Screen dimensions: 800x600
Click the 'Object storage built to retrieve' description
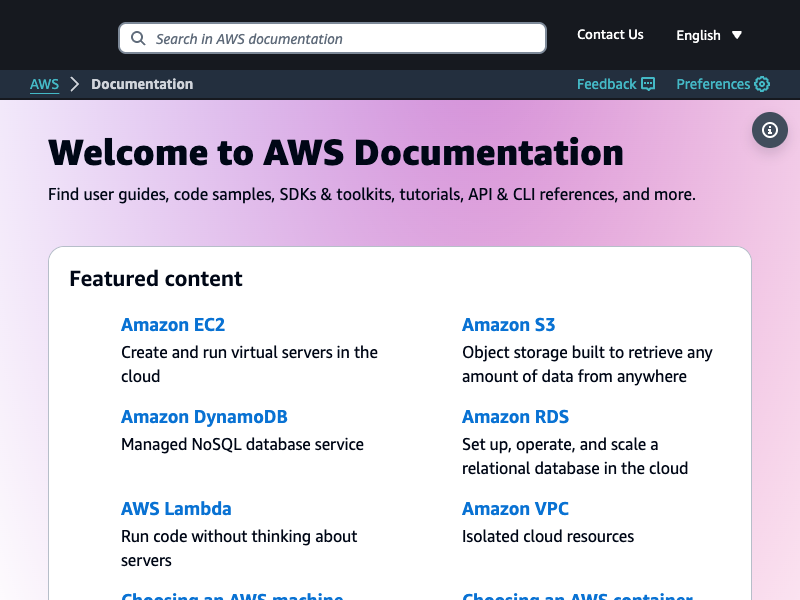point(587,364)
